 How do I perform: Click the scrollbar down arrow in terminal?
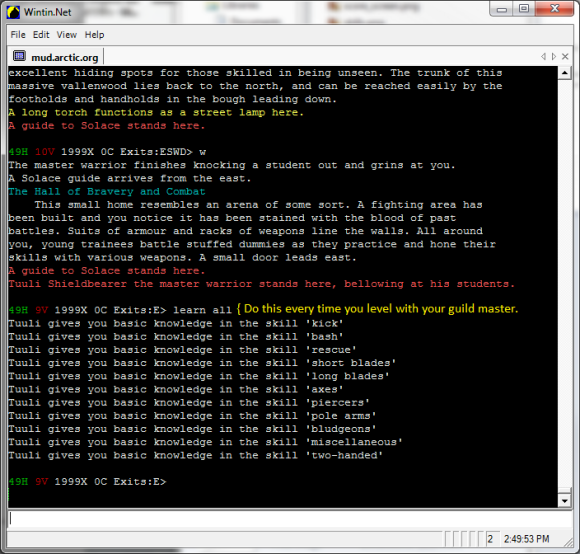564,501
